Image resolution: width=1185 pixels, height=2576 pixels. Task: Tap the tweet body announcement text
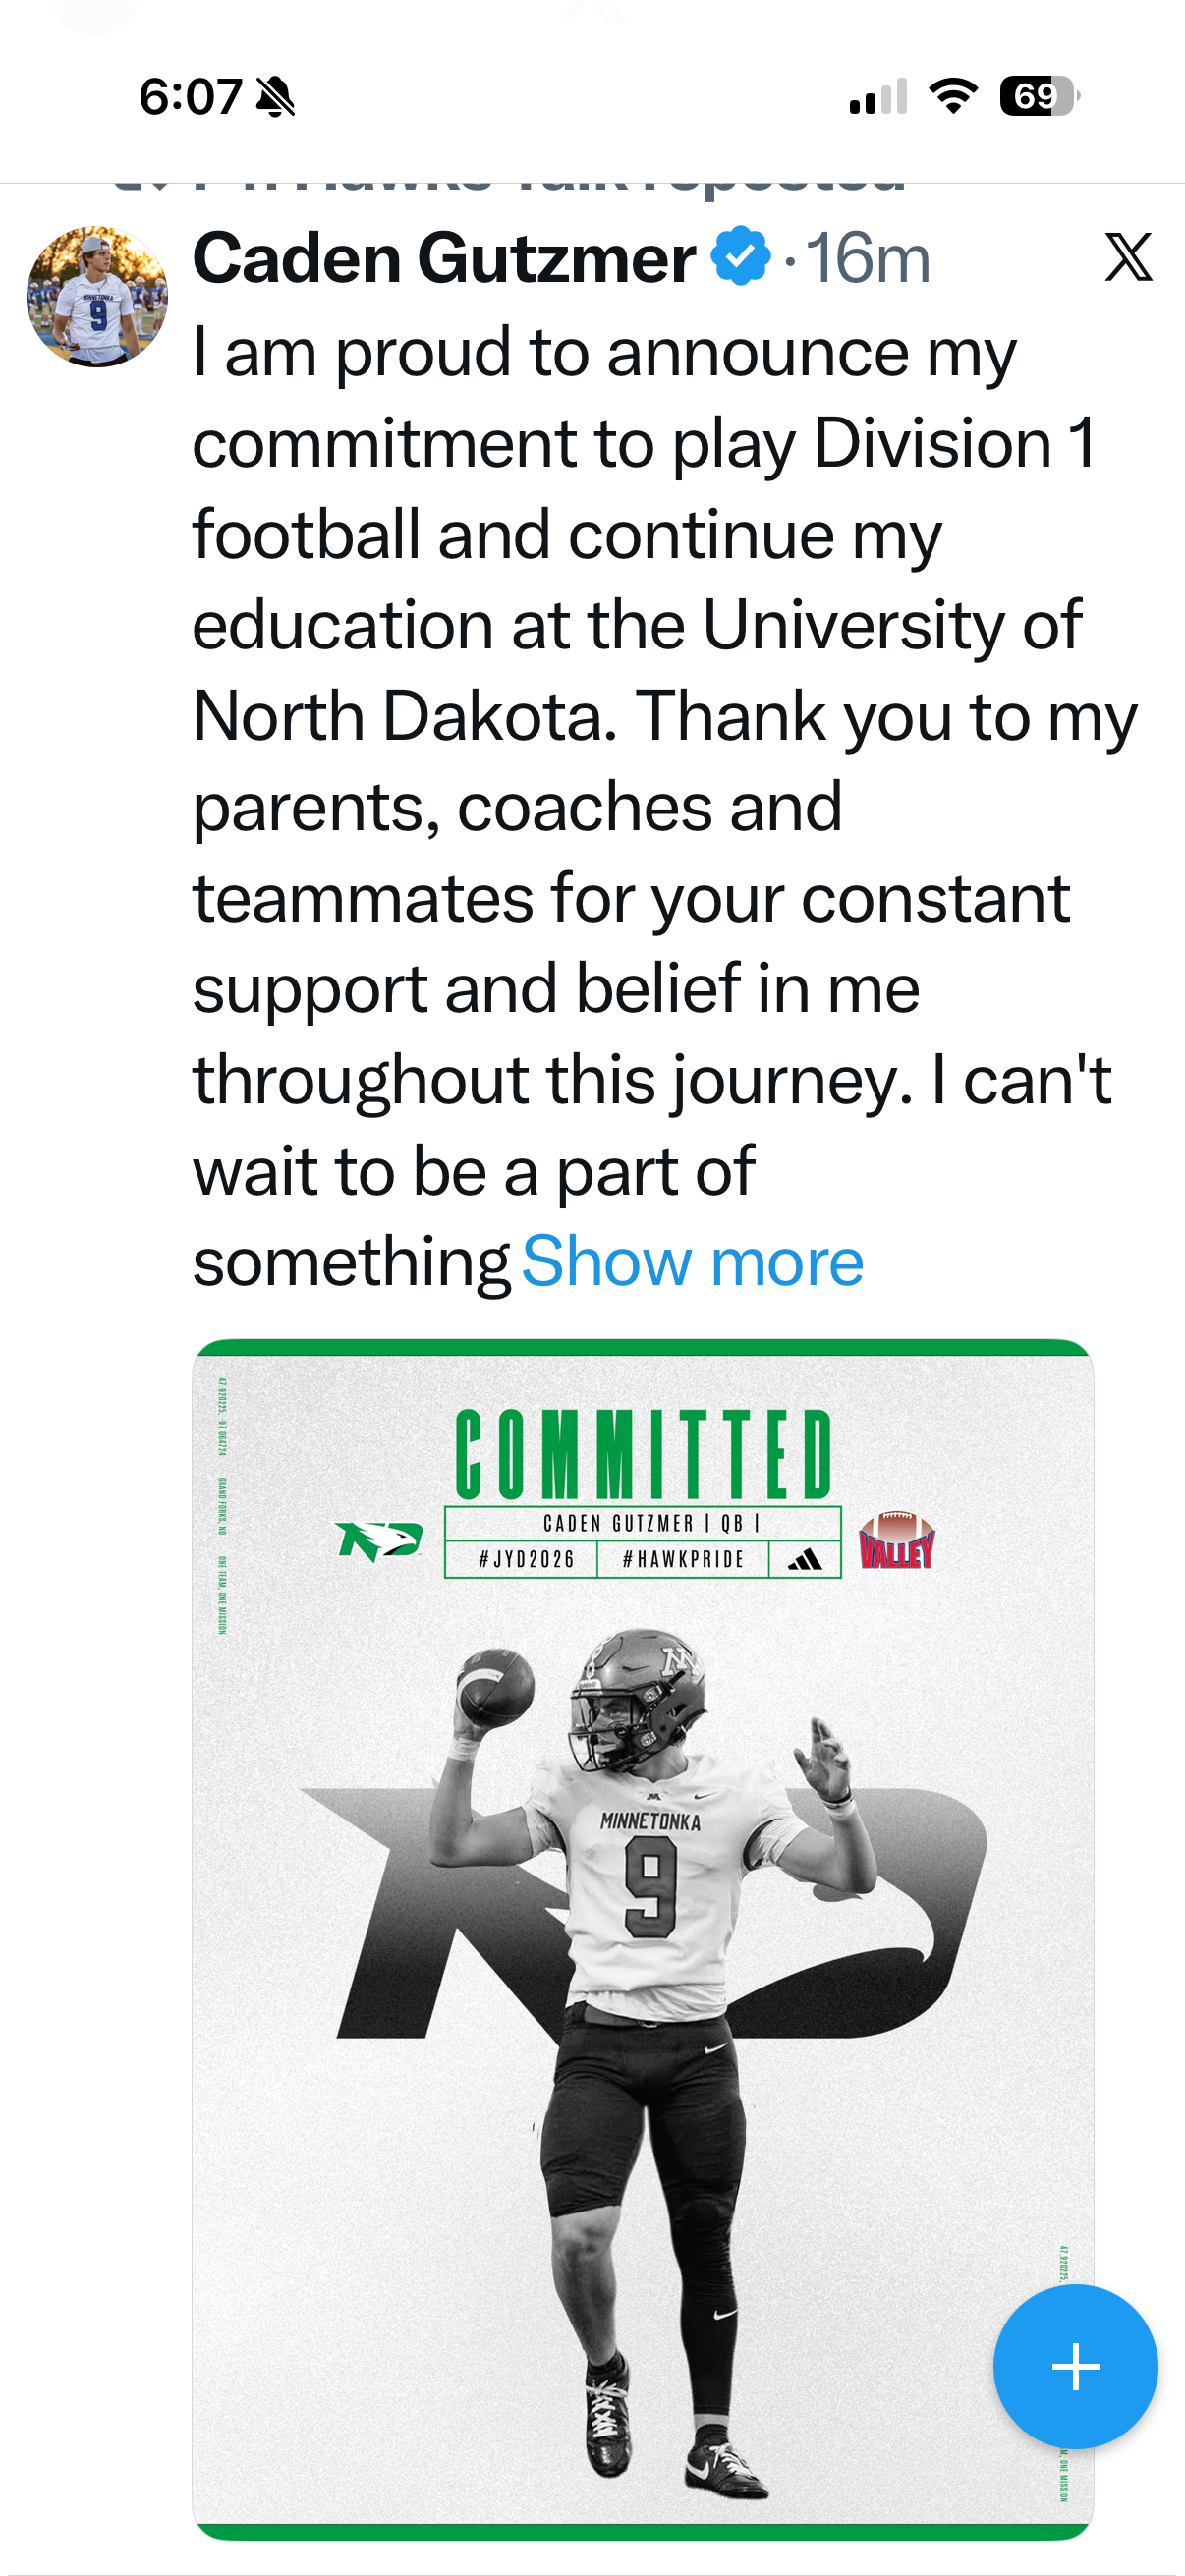pos(640,760)
